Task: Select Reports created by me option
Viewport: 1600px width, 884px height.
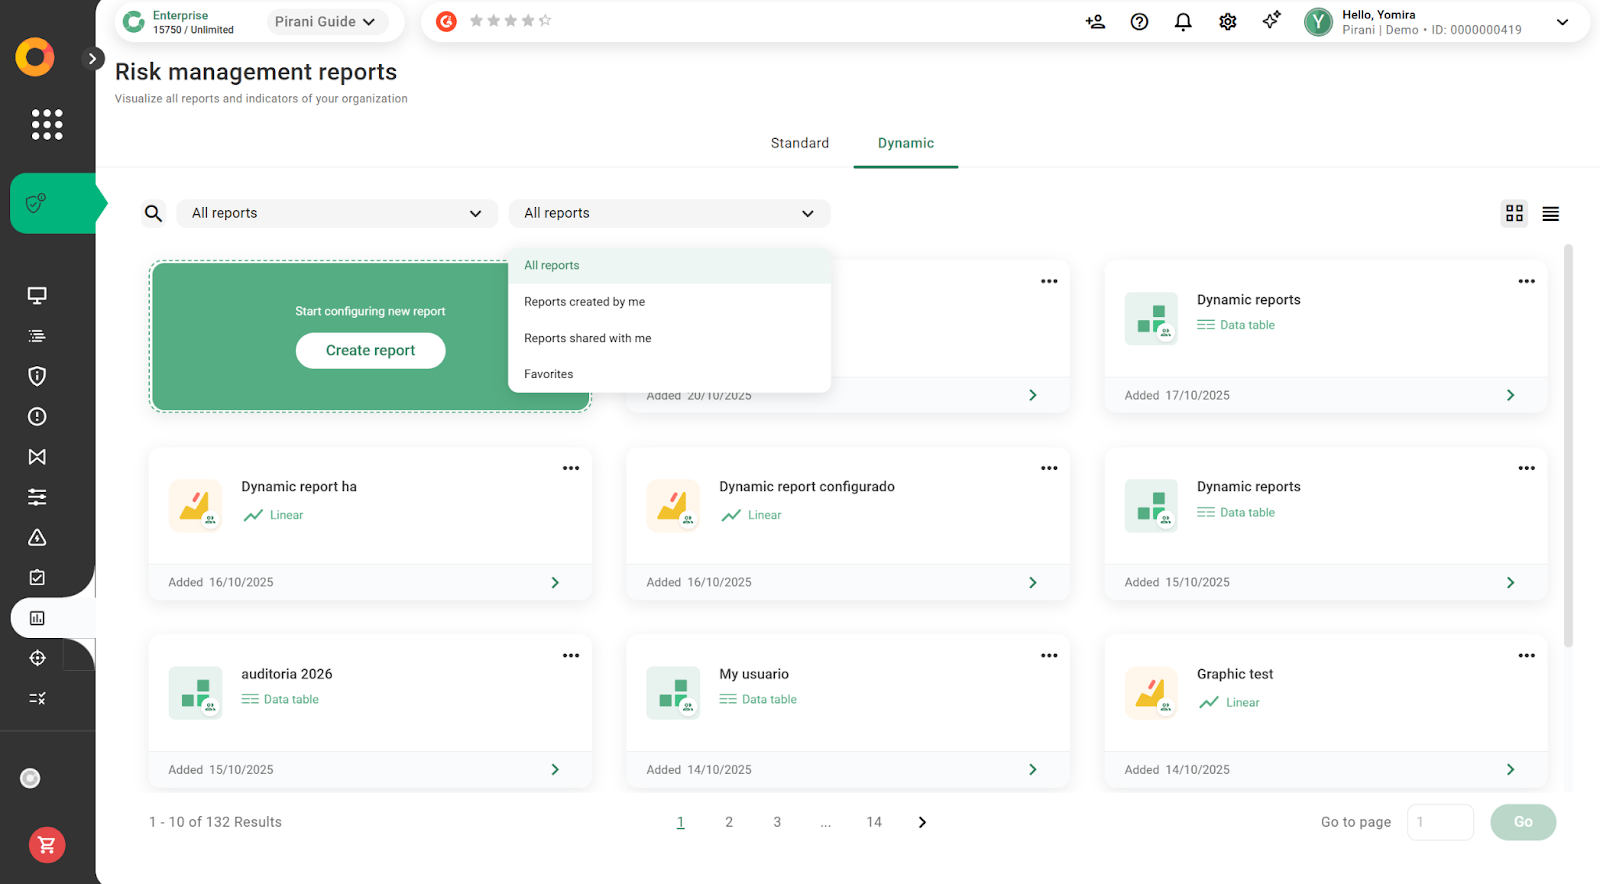Action: (x=584, y=302)
